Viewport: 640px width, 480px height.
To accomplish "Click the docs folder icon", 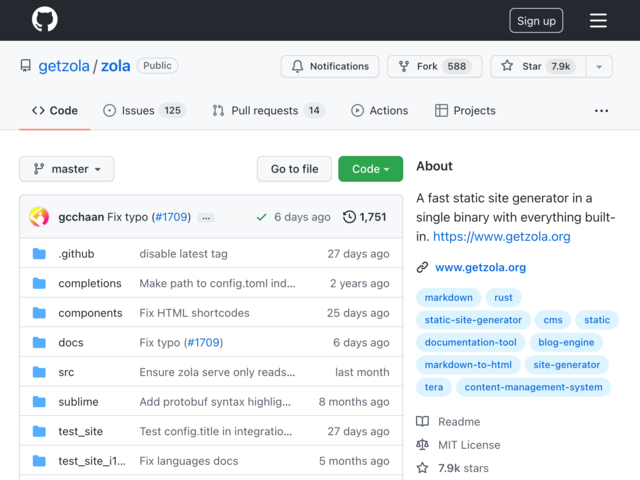I will 39,342.
